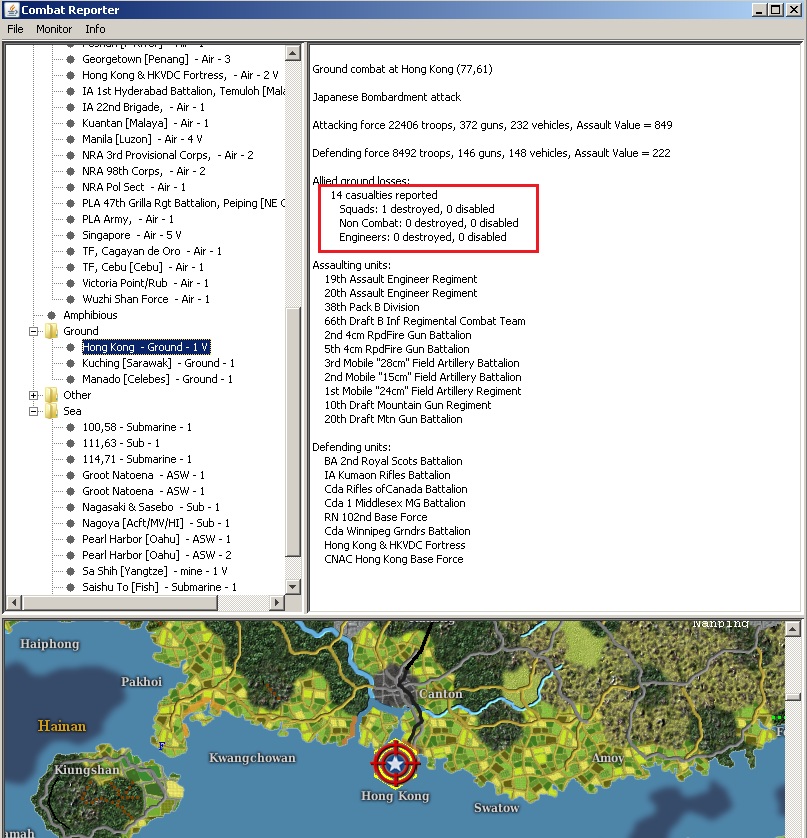Select Manado [Celebes] - Ground - 1 report
Viewport: 807px width, 838px height.
pos(157,379)
